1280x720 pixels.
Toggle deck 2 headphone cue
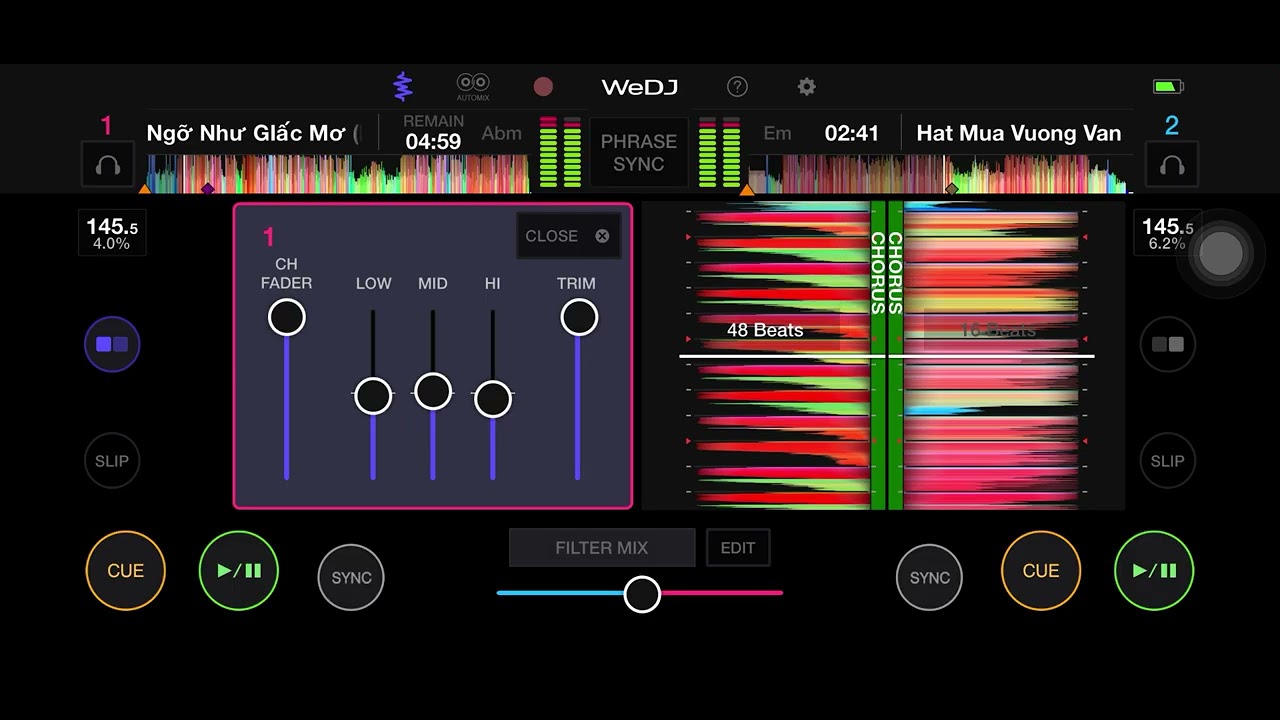[x=1172, y=166]
